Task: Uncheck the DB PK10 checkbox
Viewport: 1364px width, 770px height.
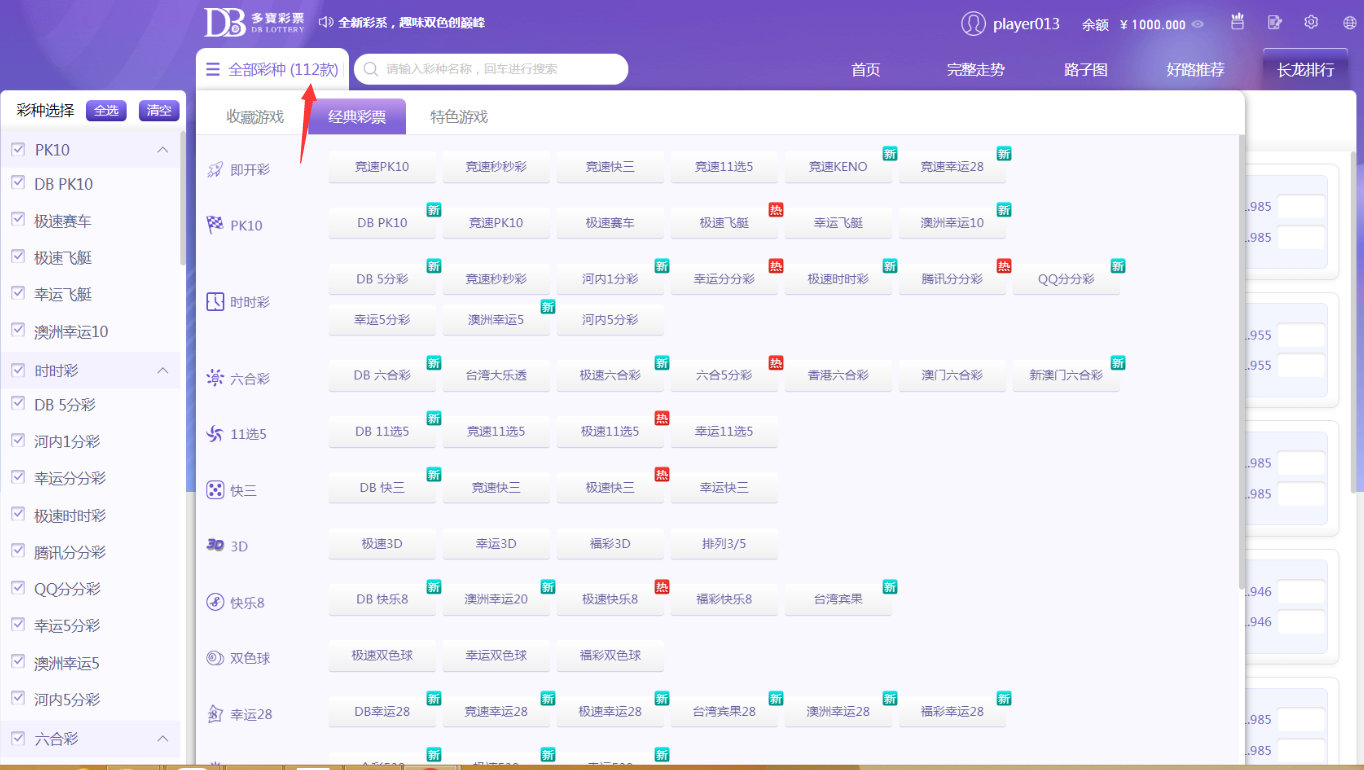Action: point(18,184)
